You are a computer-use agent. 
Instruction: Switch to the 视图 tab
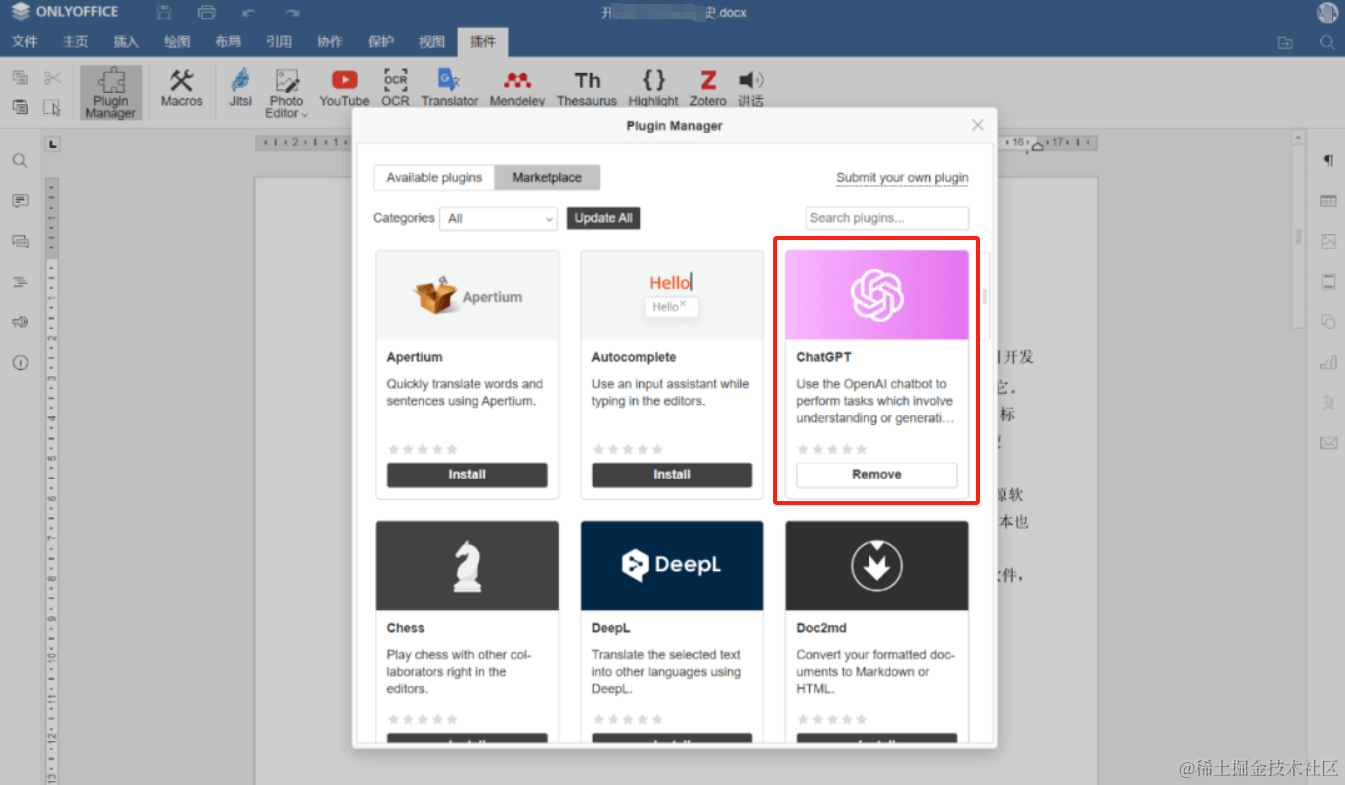click(x=432, y=42)
